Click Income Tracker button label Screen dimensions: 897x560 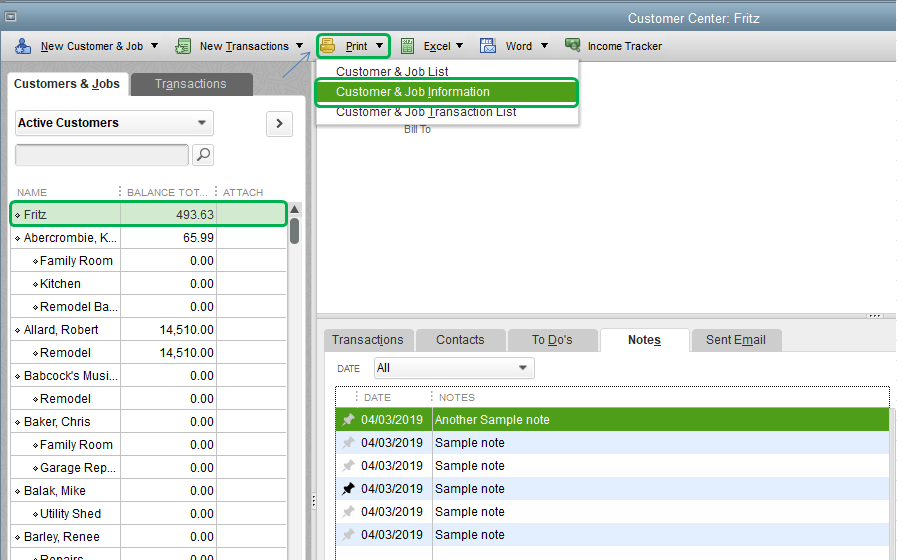(x=625, y=46)
